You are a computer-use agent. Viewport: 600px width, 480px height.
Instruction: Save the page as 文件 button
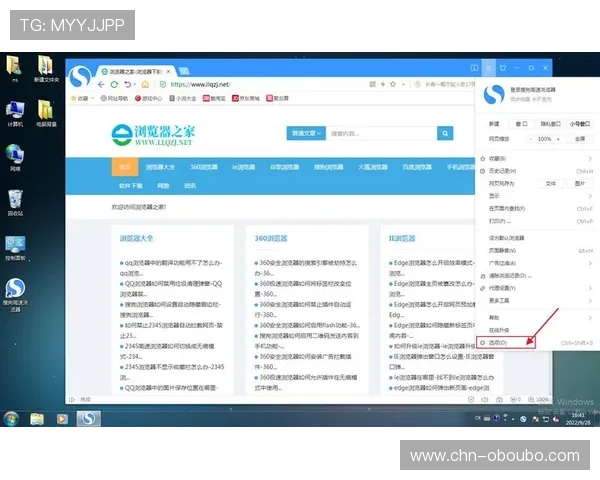click(551, 184)
